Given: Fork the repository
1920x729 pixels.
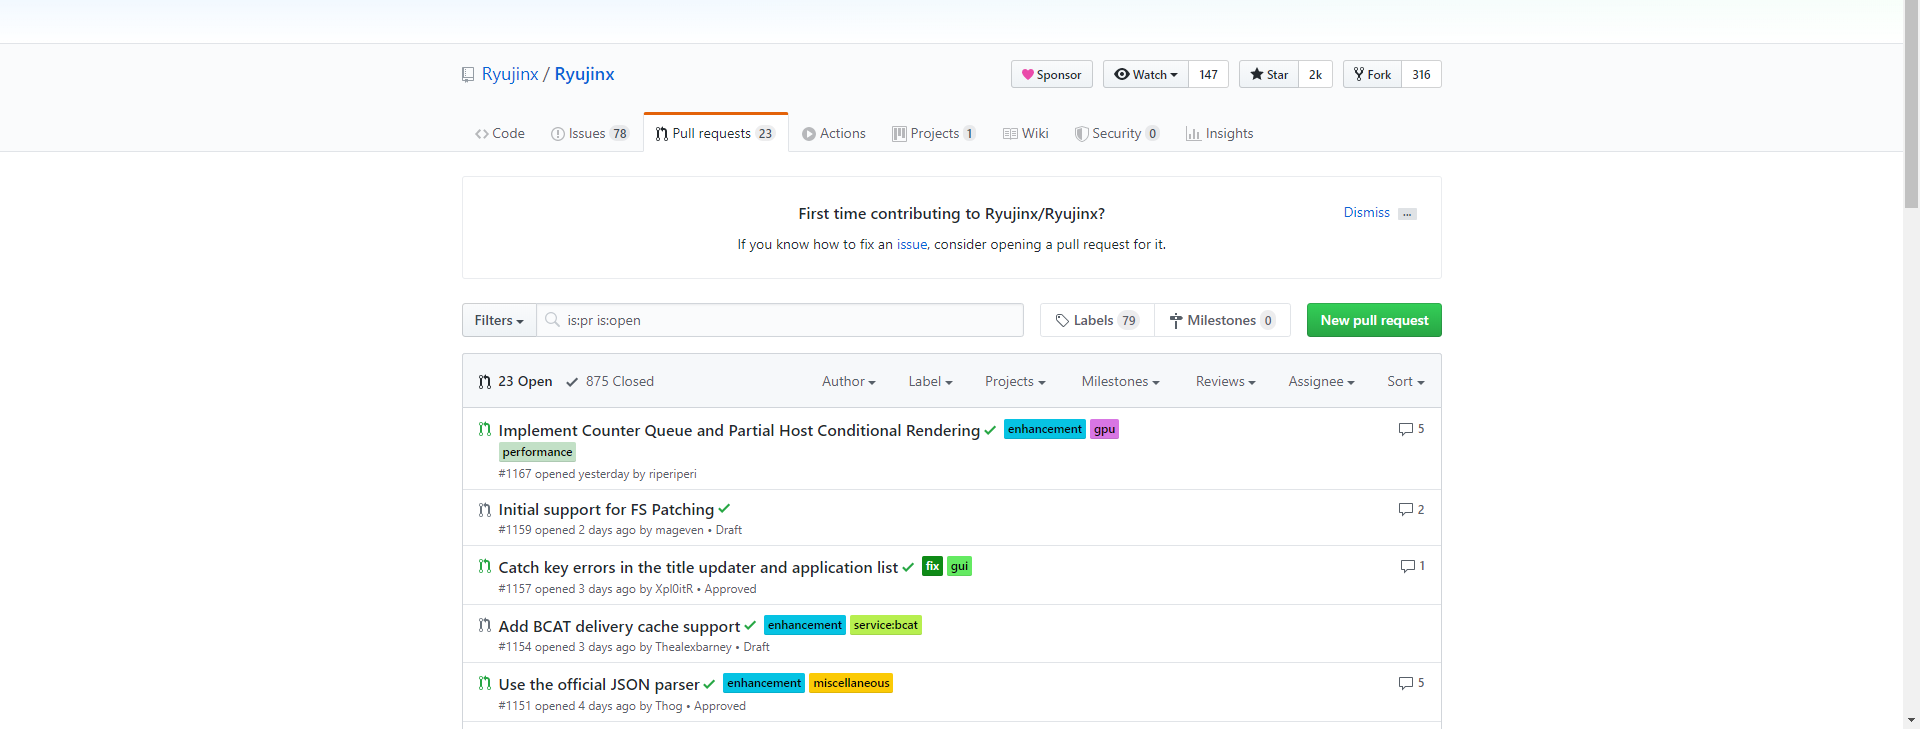Looking at the screenshot, I should point(1372,75).
